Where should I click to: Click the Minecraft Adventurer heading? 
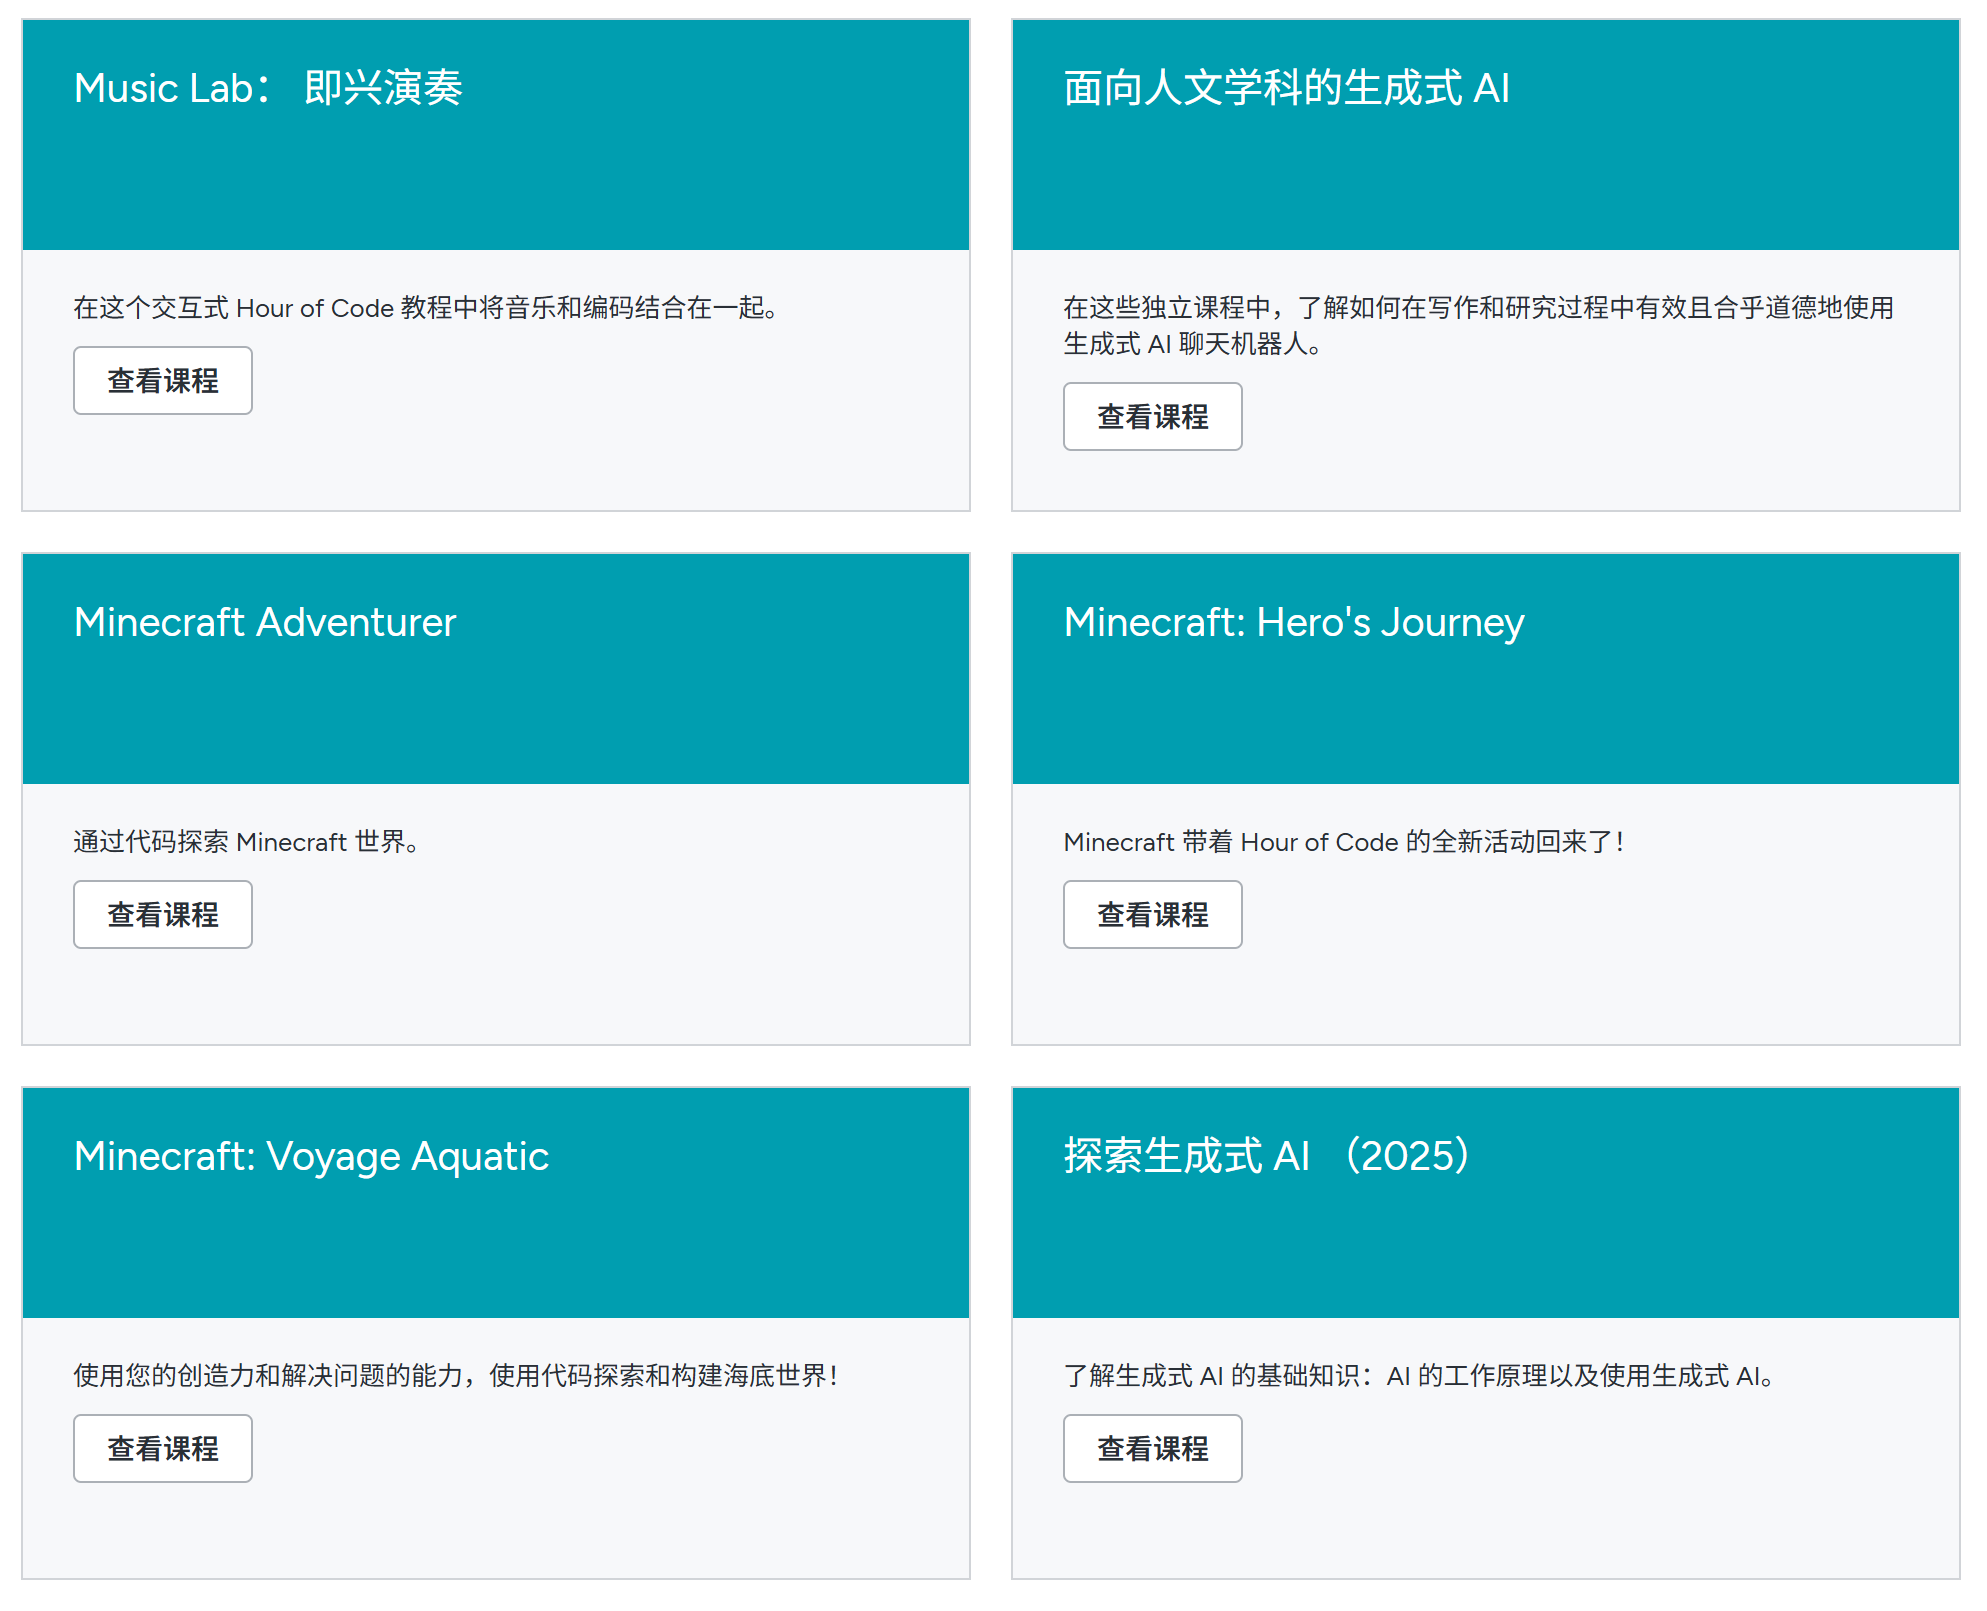click(265, 622)
